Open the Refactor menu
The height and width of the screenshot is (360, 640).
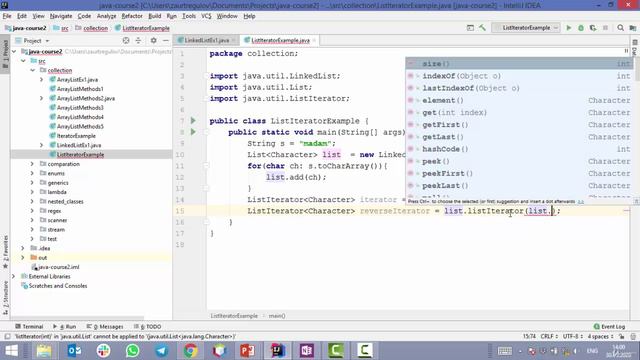(132, 16)
